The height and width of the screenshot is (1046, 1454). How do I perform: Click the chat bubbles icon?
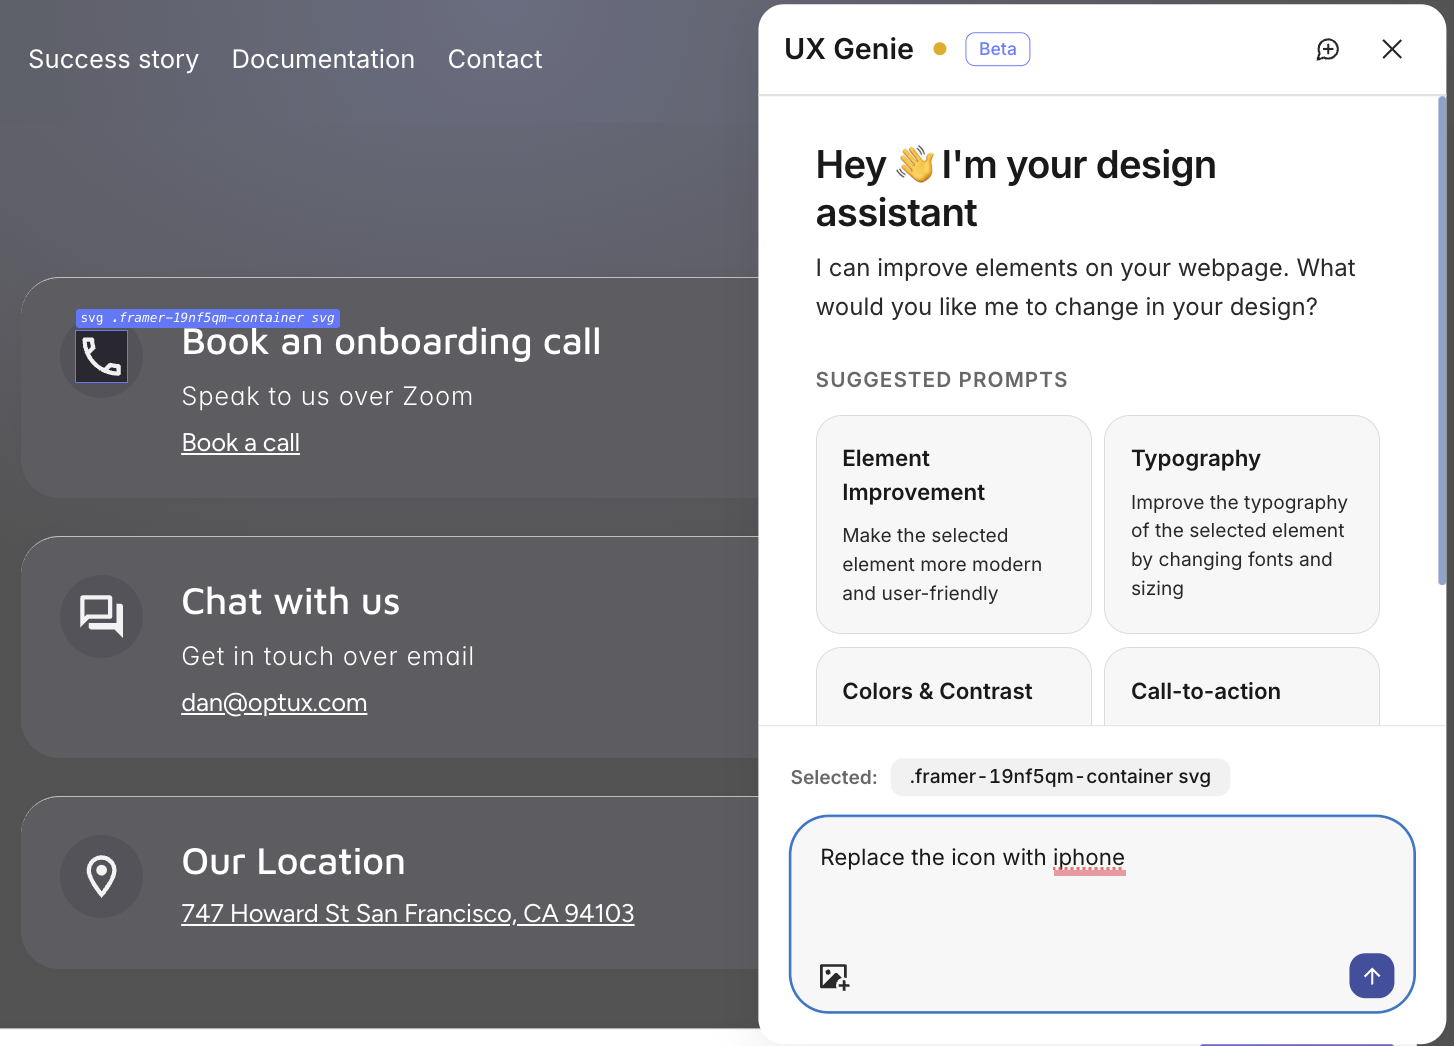click(x=102, y=616)
